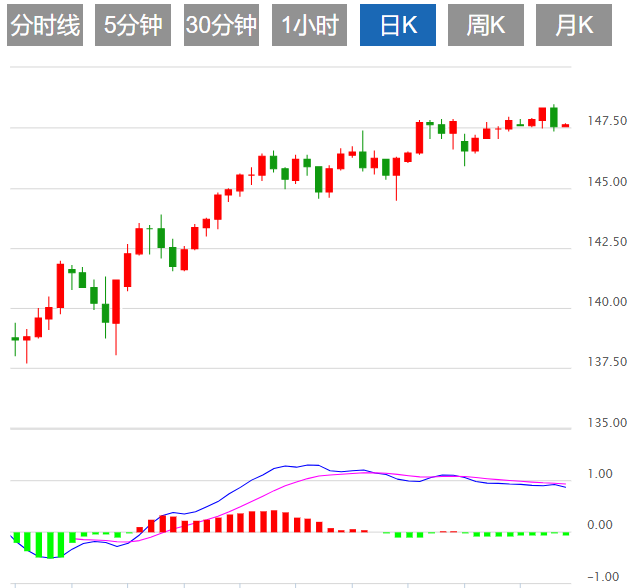Select the highlighted 日K tab
Screen dimensions: 632x588
point(398,26)
